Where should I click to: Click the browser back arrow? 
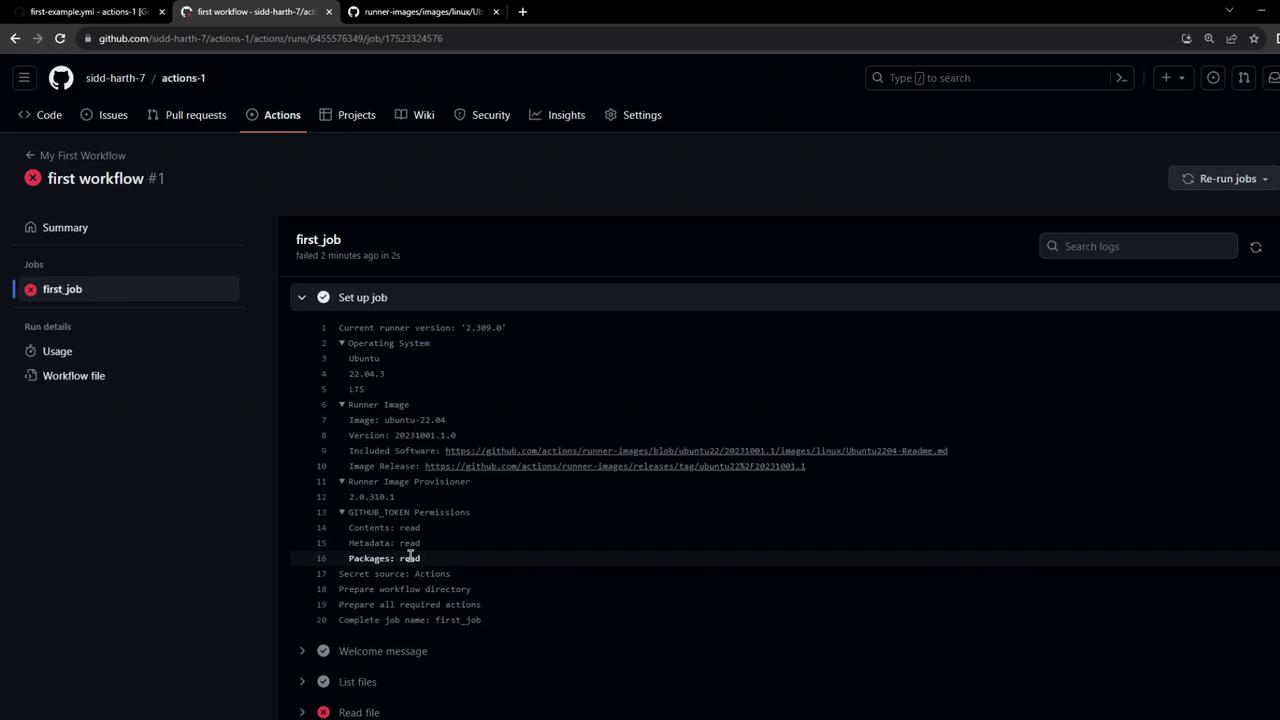(15, 38)
